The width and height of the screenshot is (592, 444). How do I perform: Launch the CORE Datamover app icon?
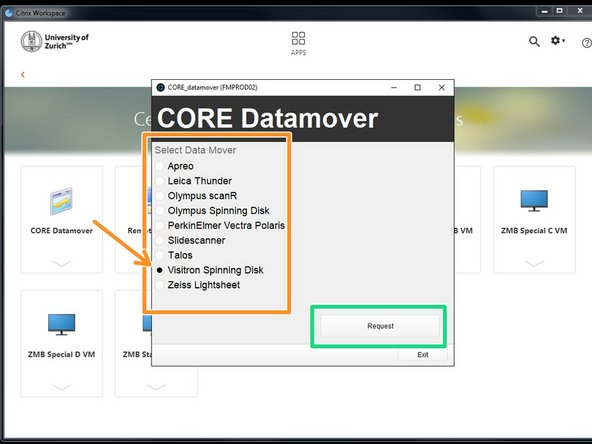point(61,200)
